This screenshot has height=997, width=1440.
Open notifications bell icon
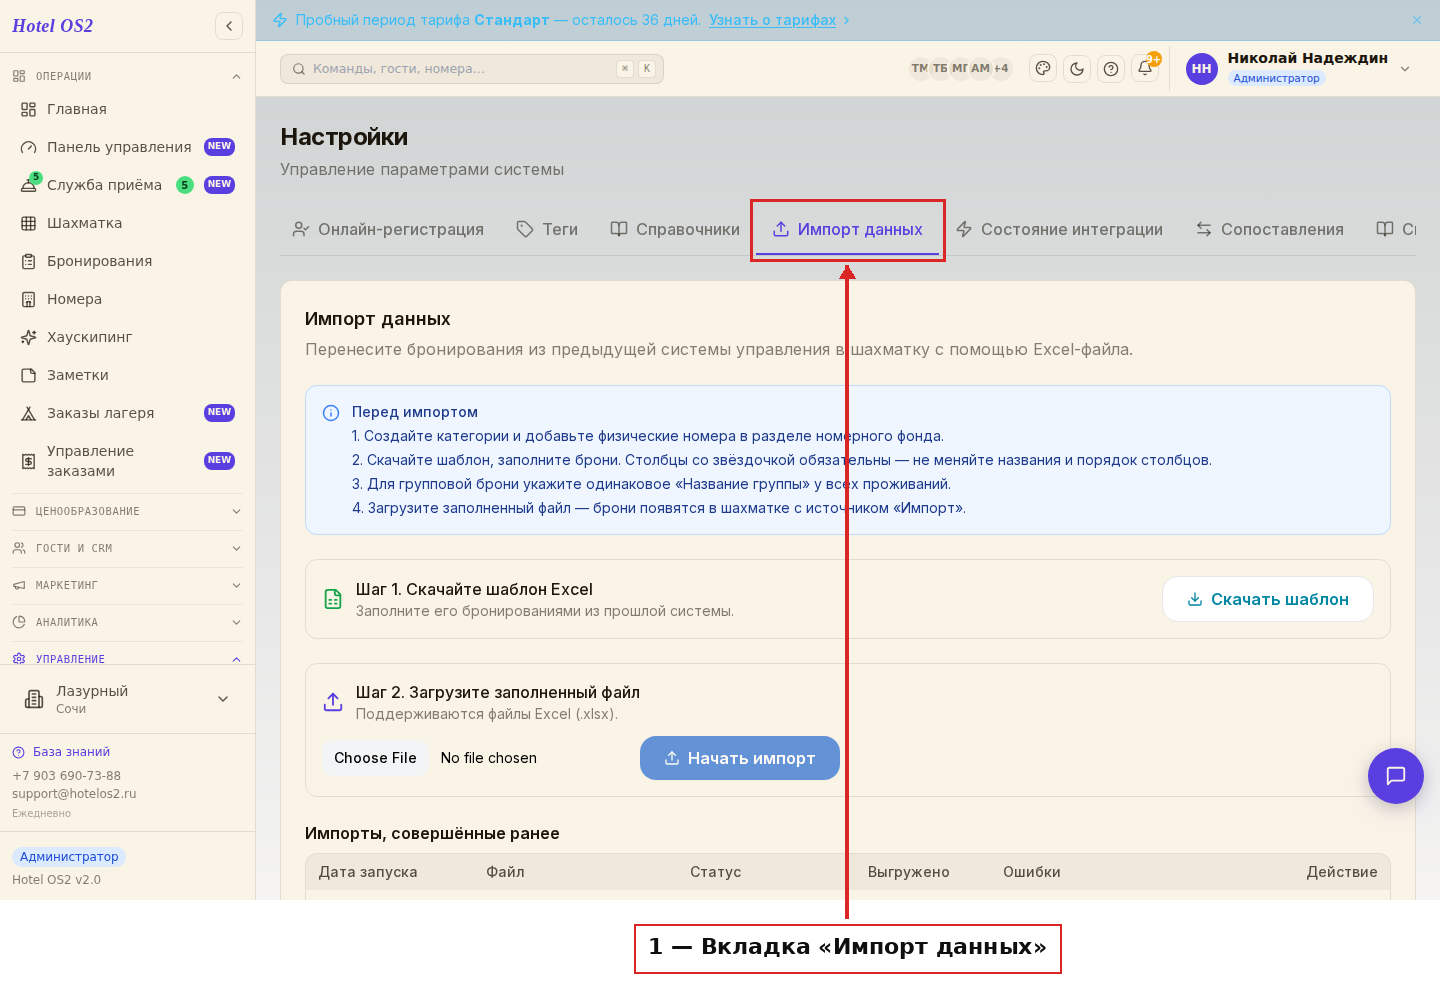click(x=1145, y=69)
